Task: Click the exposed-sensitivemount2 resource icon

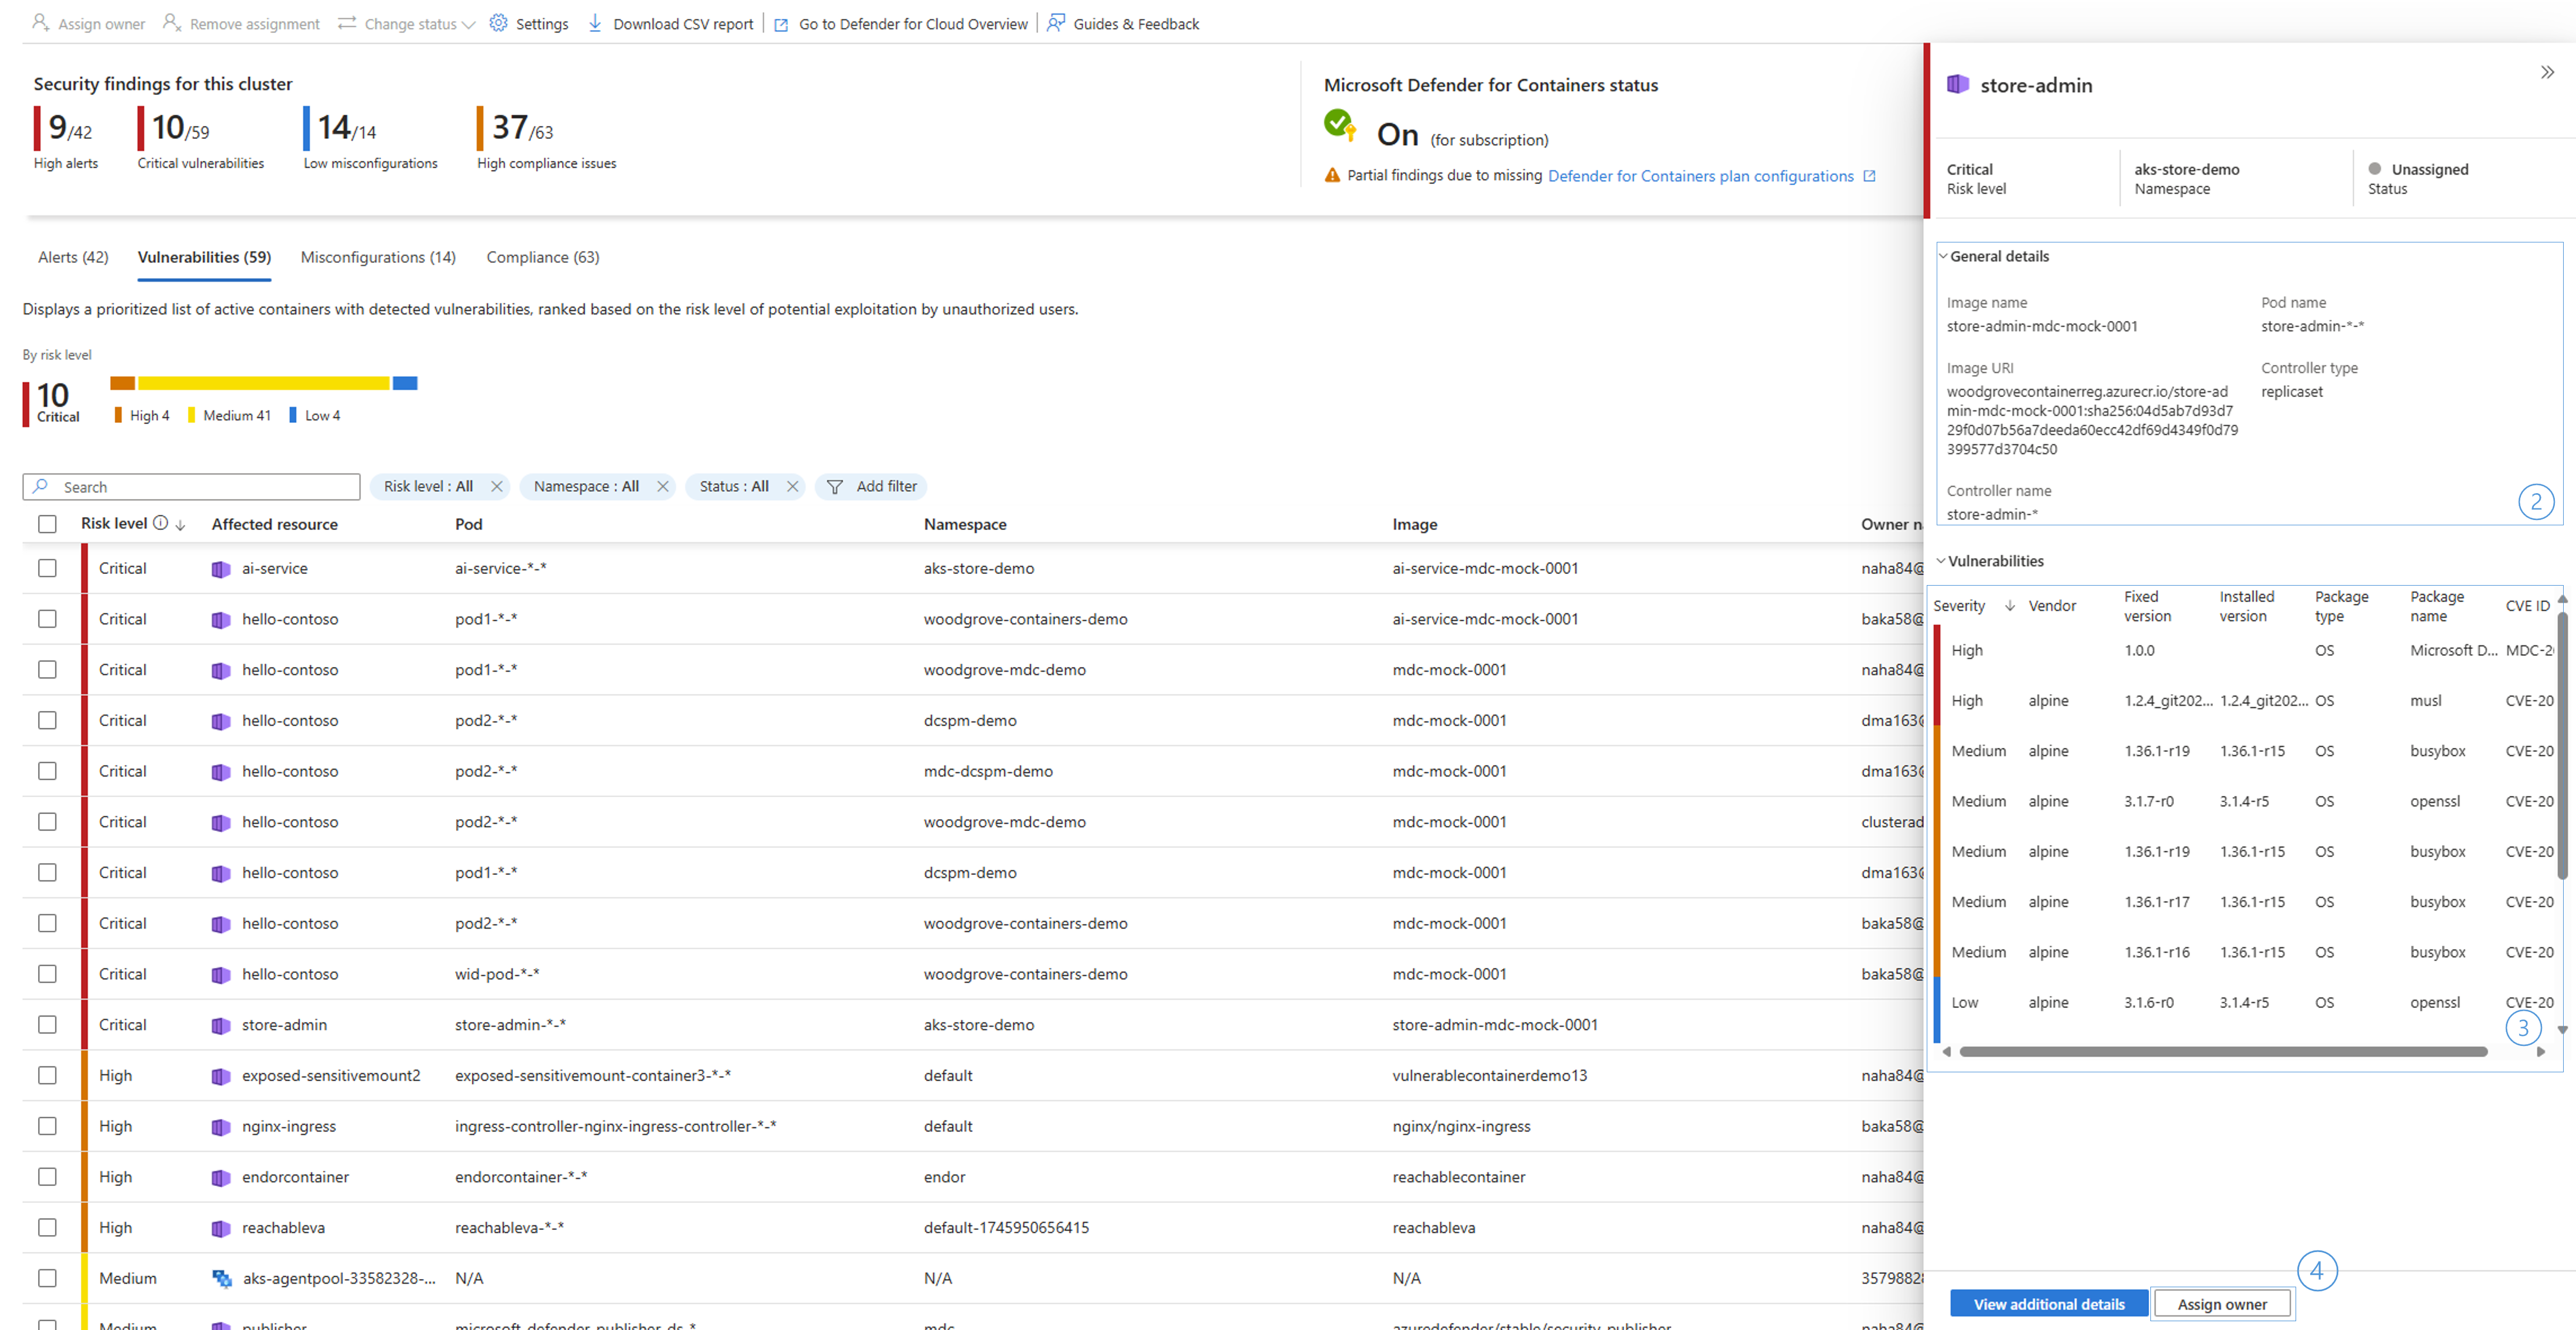Action: pyautogui.click(x=221, y=1077)
